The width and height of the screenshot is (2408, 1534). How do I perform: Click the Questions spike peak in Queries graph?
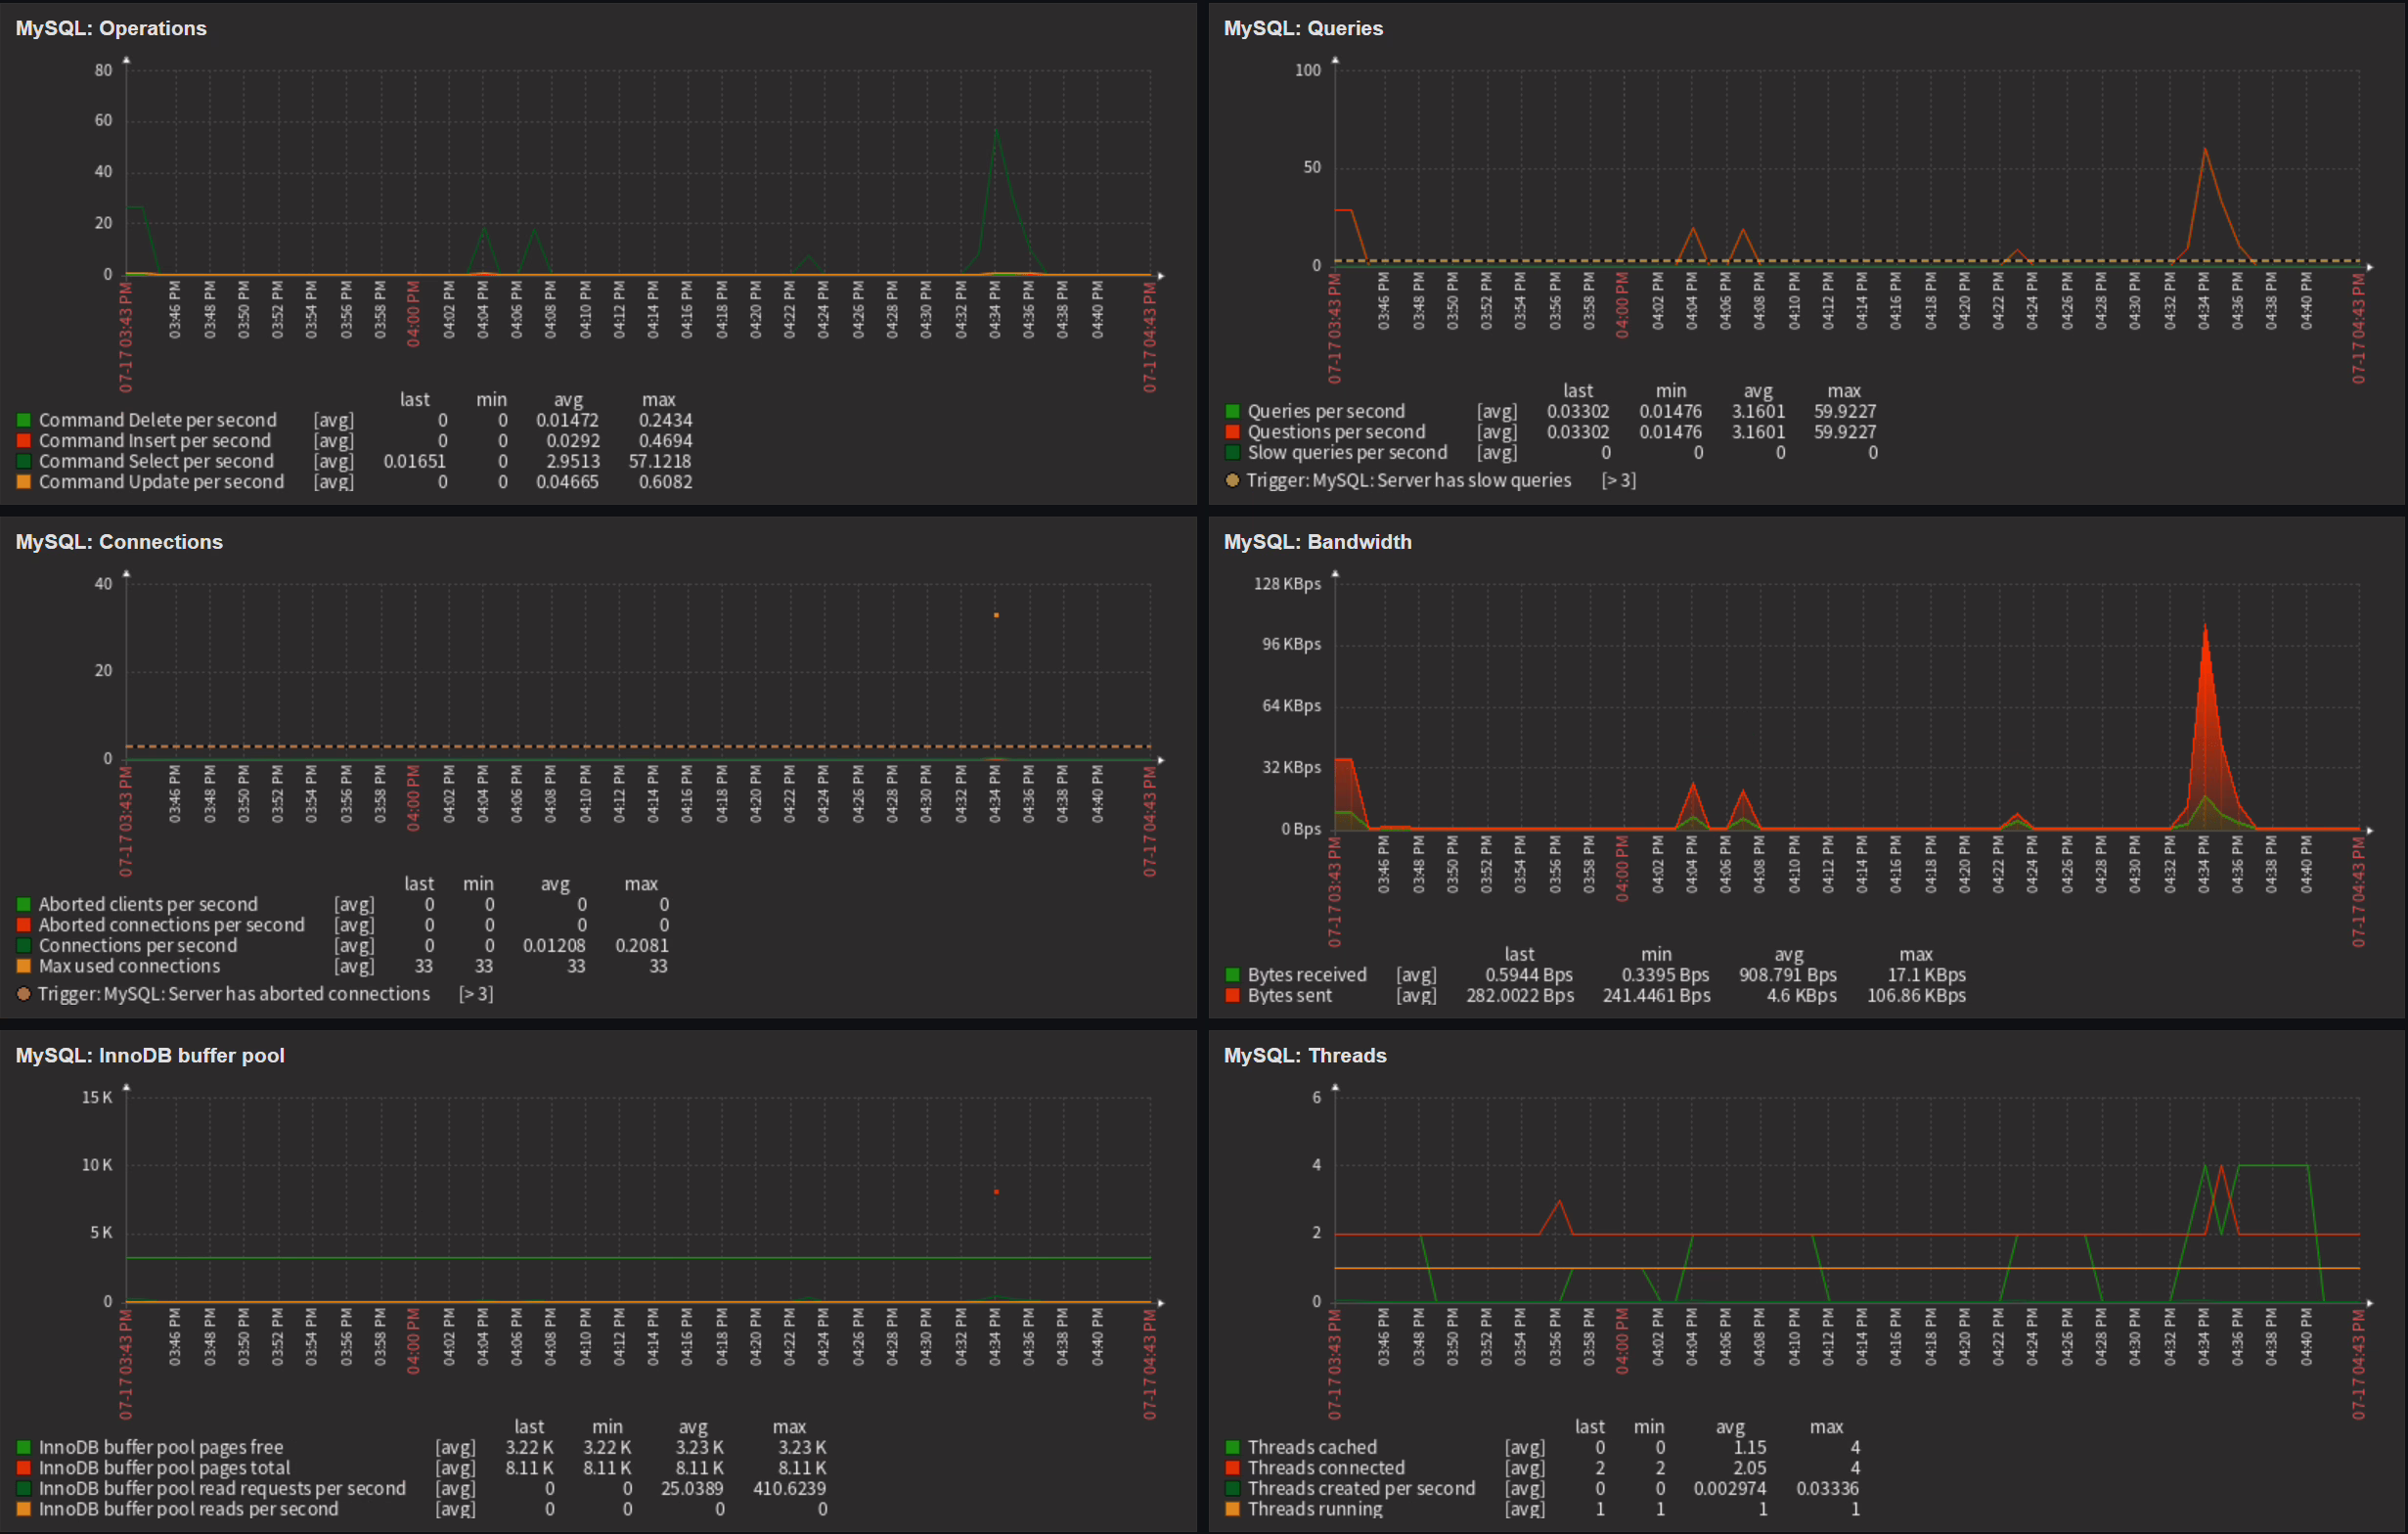pyautogui.click(x=2205, y=149)
